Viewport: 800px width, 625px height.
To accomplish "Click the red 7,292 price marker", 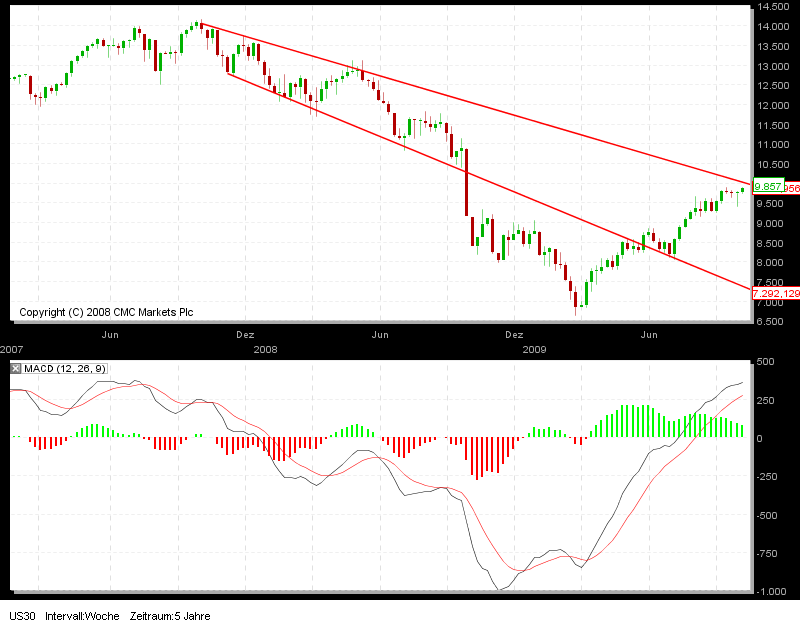I will (x=775, y=292).
